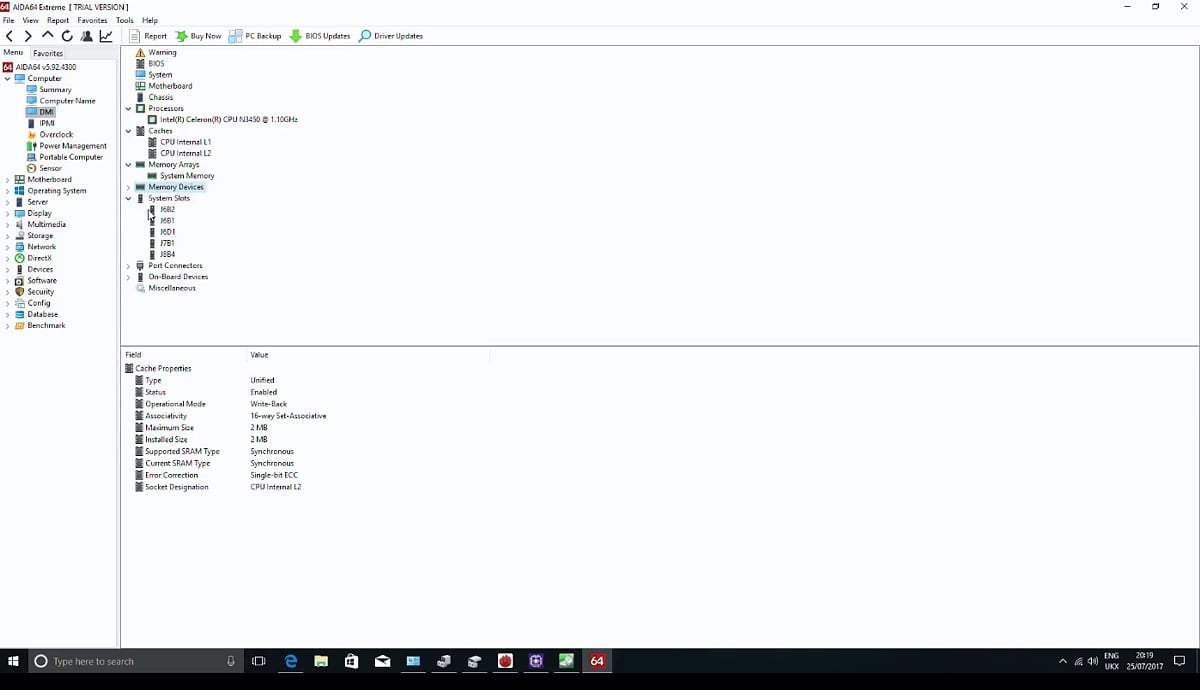Viewport: 1200px width, 690px height.
Task: Open the Windows Start menu
Action: (14, 661)
